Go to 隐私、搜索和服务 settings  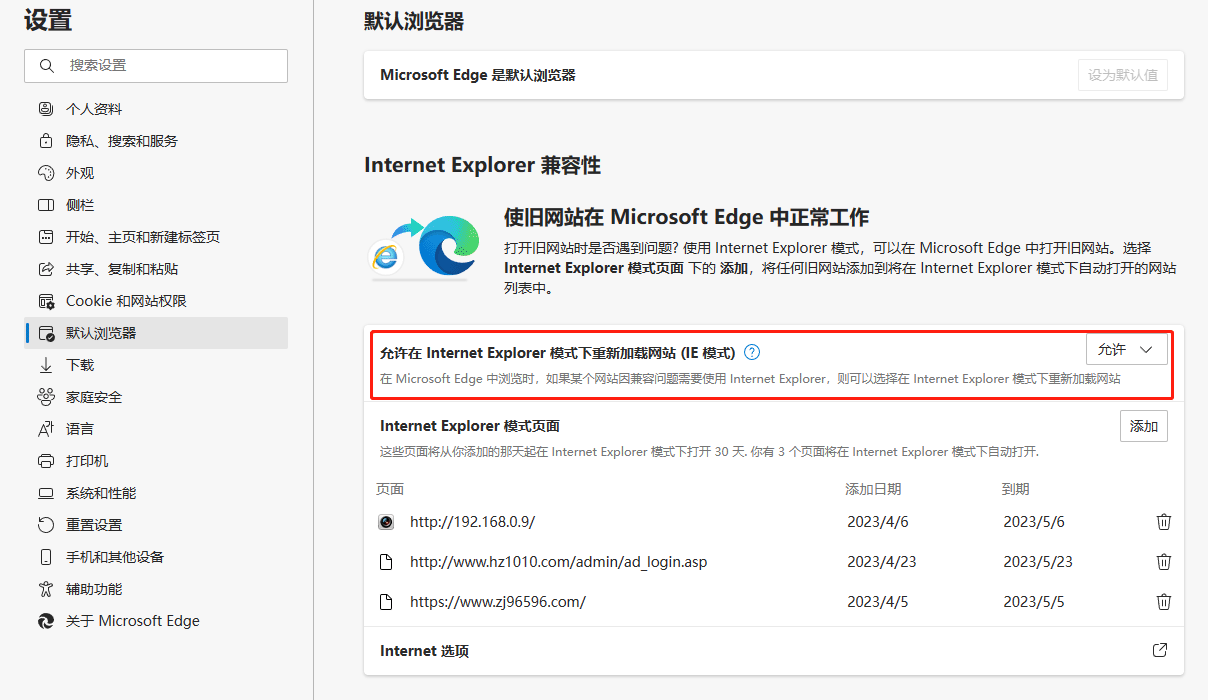156,141
